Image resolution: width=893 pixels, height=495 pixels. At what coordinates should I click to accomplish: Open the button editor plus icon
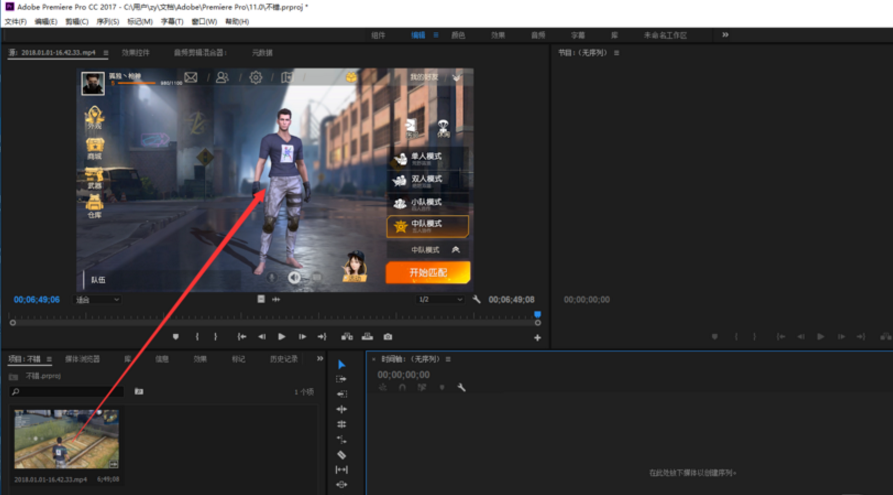[x=537, y=338]
